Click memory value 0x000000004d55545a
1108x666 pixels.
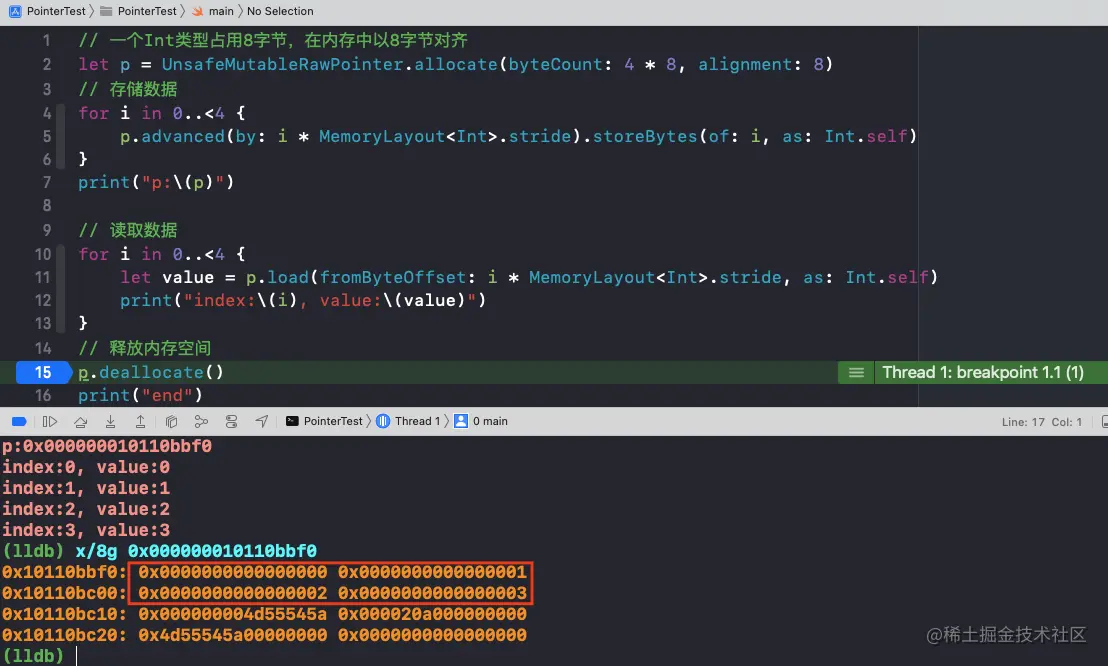point(233,614)
